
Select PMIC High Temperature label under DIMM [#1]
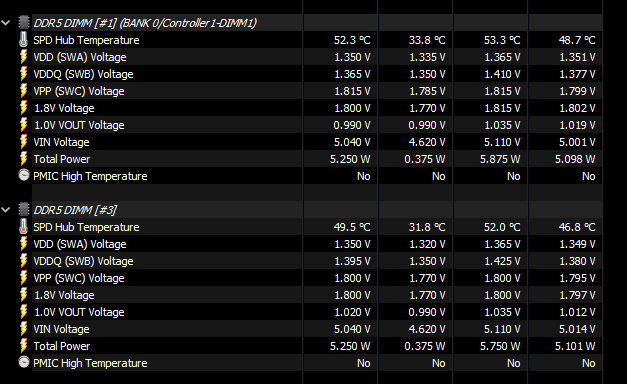tap(90, 176)
